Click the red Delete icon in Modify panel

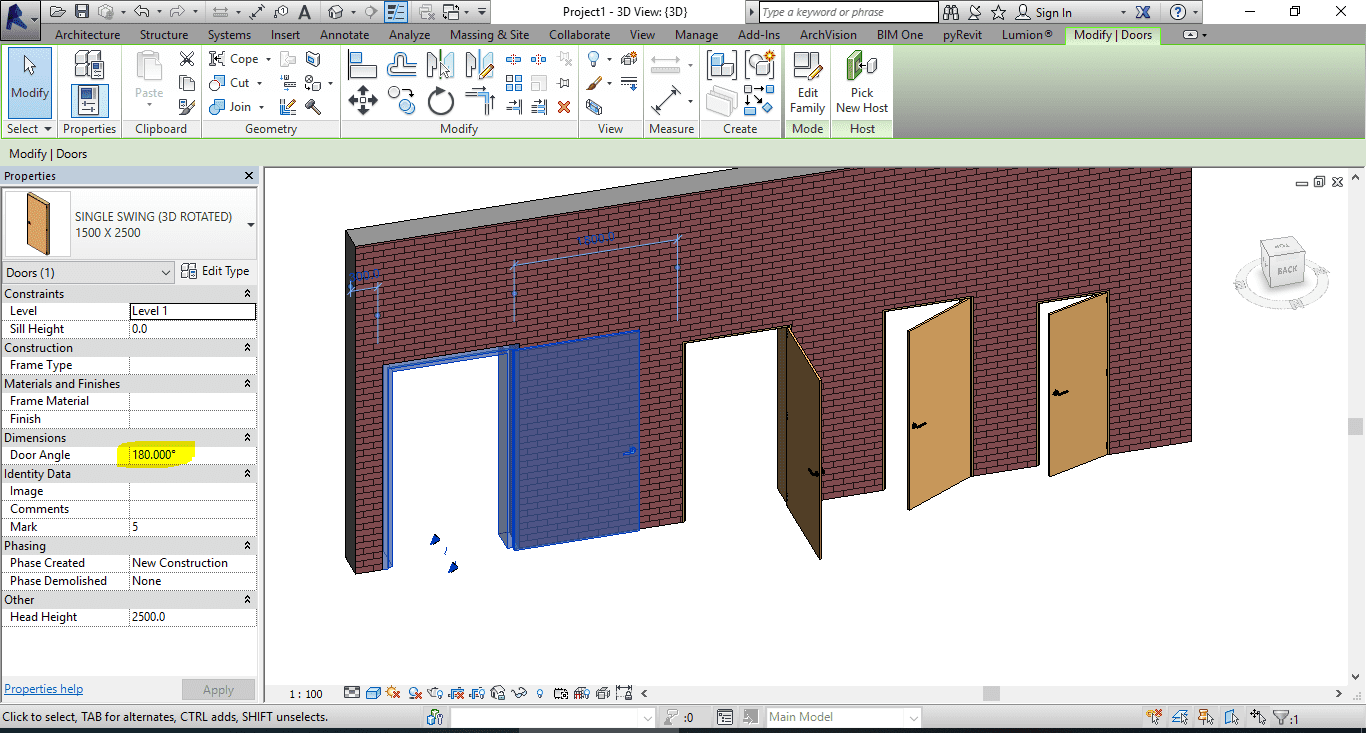564,106
